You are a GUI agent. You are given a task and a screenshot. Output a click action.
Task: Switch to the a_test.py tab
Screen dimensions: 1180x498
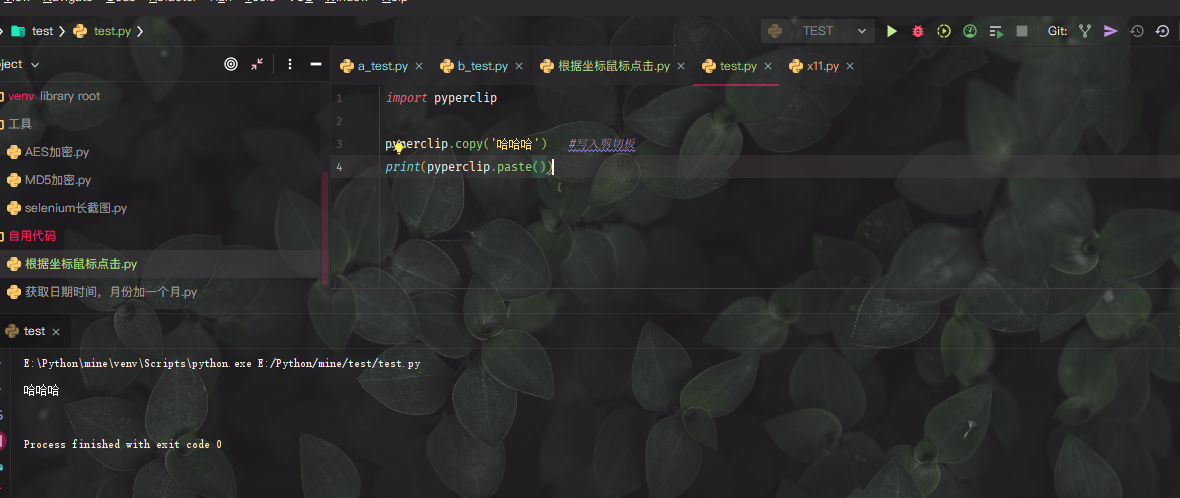(x=382, y=66)
